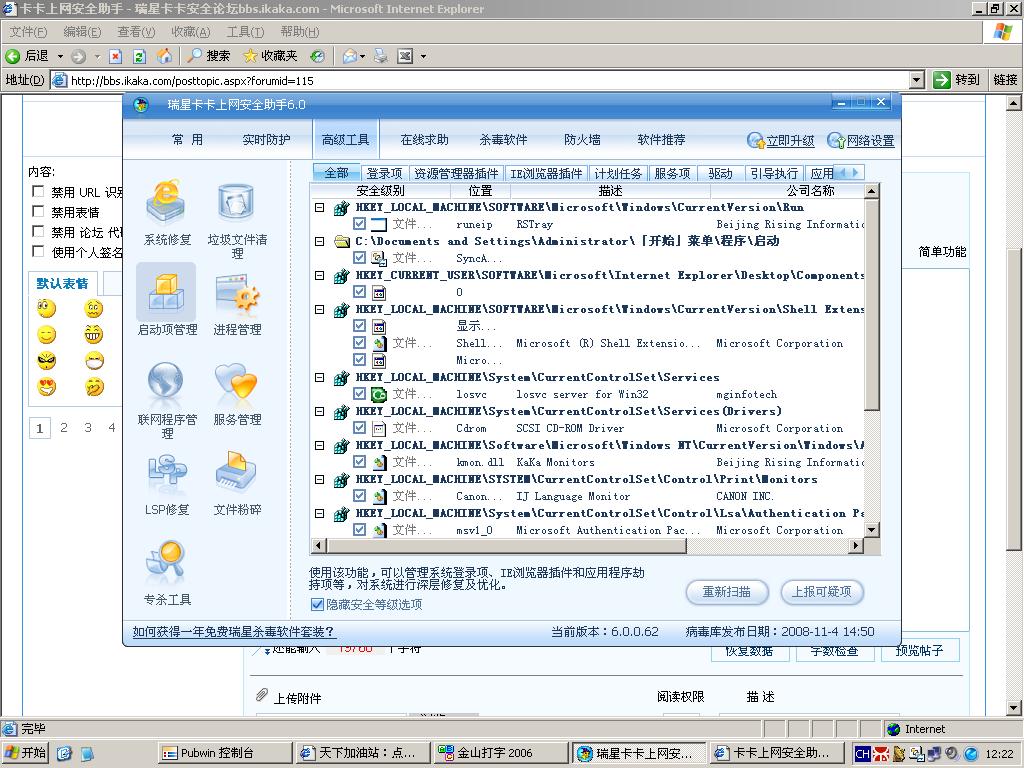1024x768 pixels.
Task: Switch to the 杀毒软件 tab
Action: (x=503, y=140)
